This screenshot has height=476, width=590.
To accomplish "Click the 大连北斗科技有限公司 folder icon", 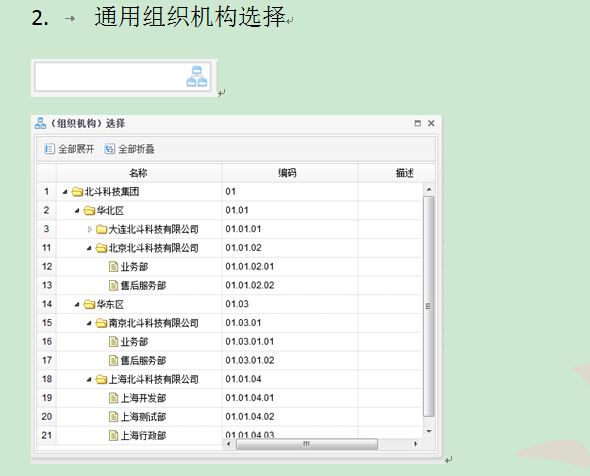I will pos(101,229).
